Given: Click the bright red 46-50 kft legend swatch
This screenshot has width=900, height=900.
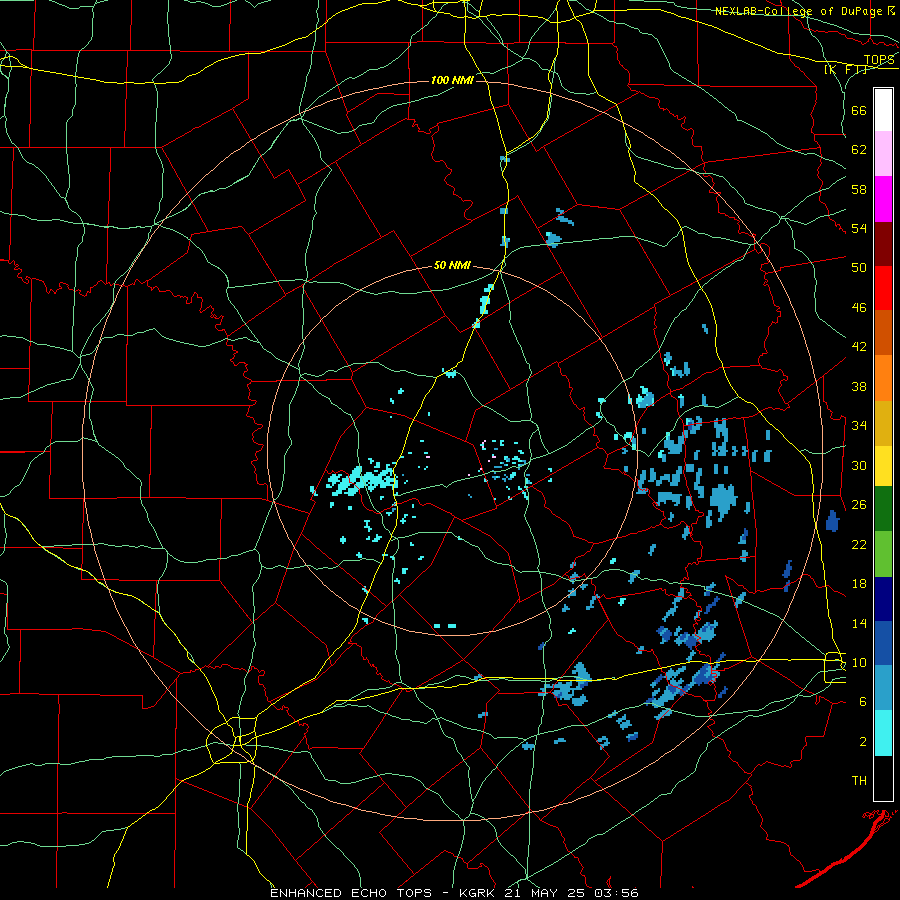Looking at the screenshot, I should pos(883,288).
